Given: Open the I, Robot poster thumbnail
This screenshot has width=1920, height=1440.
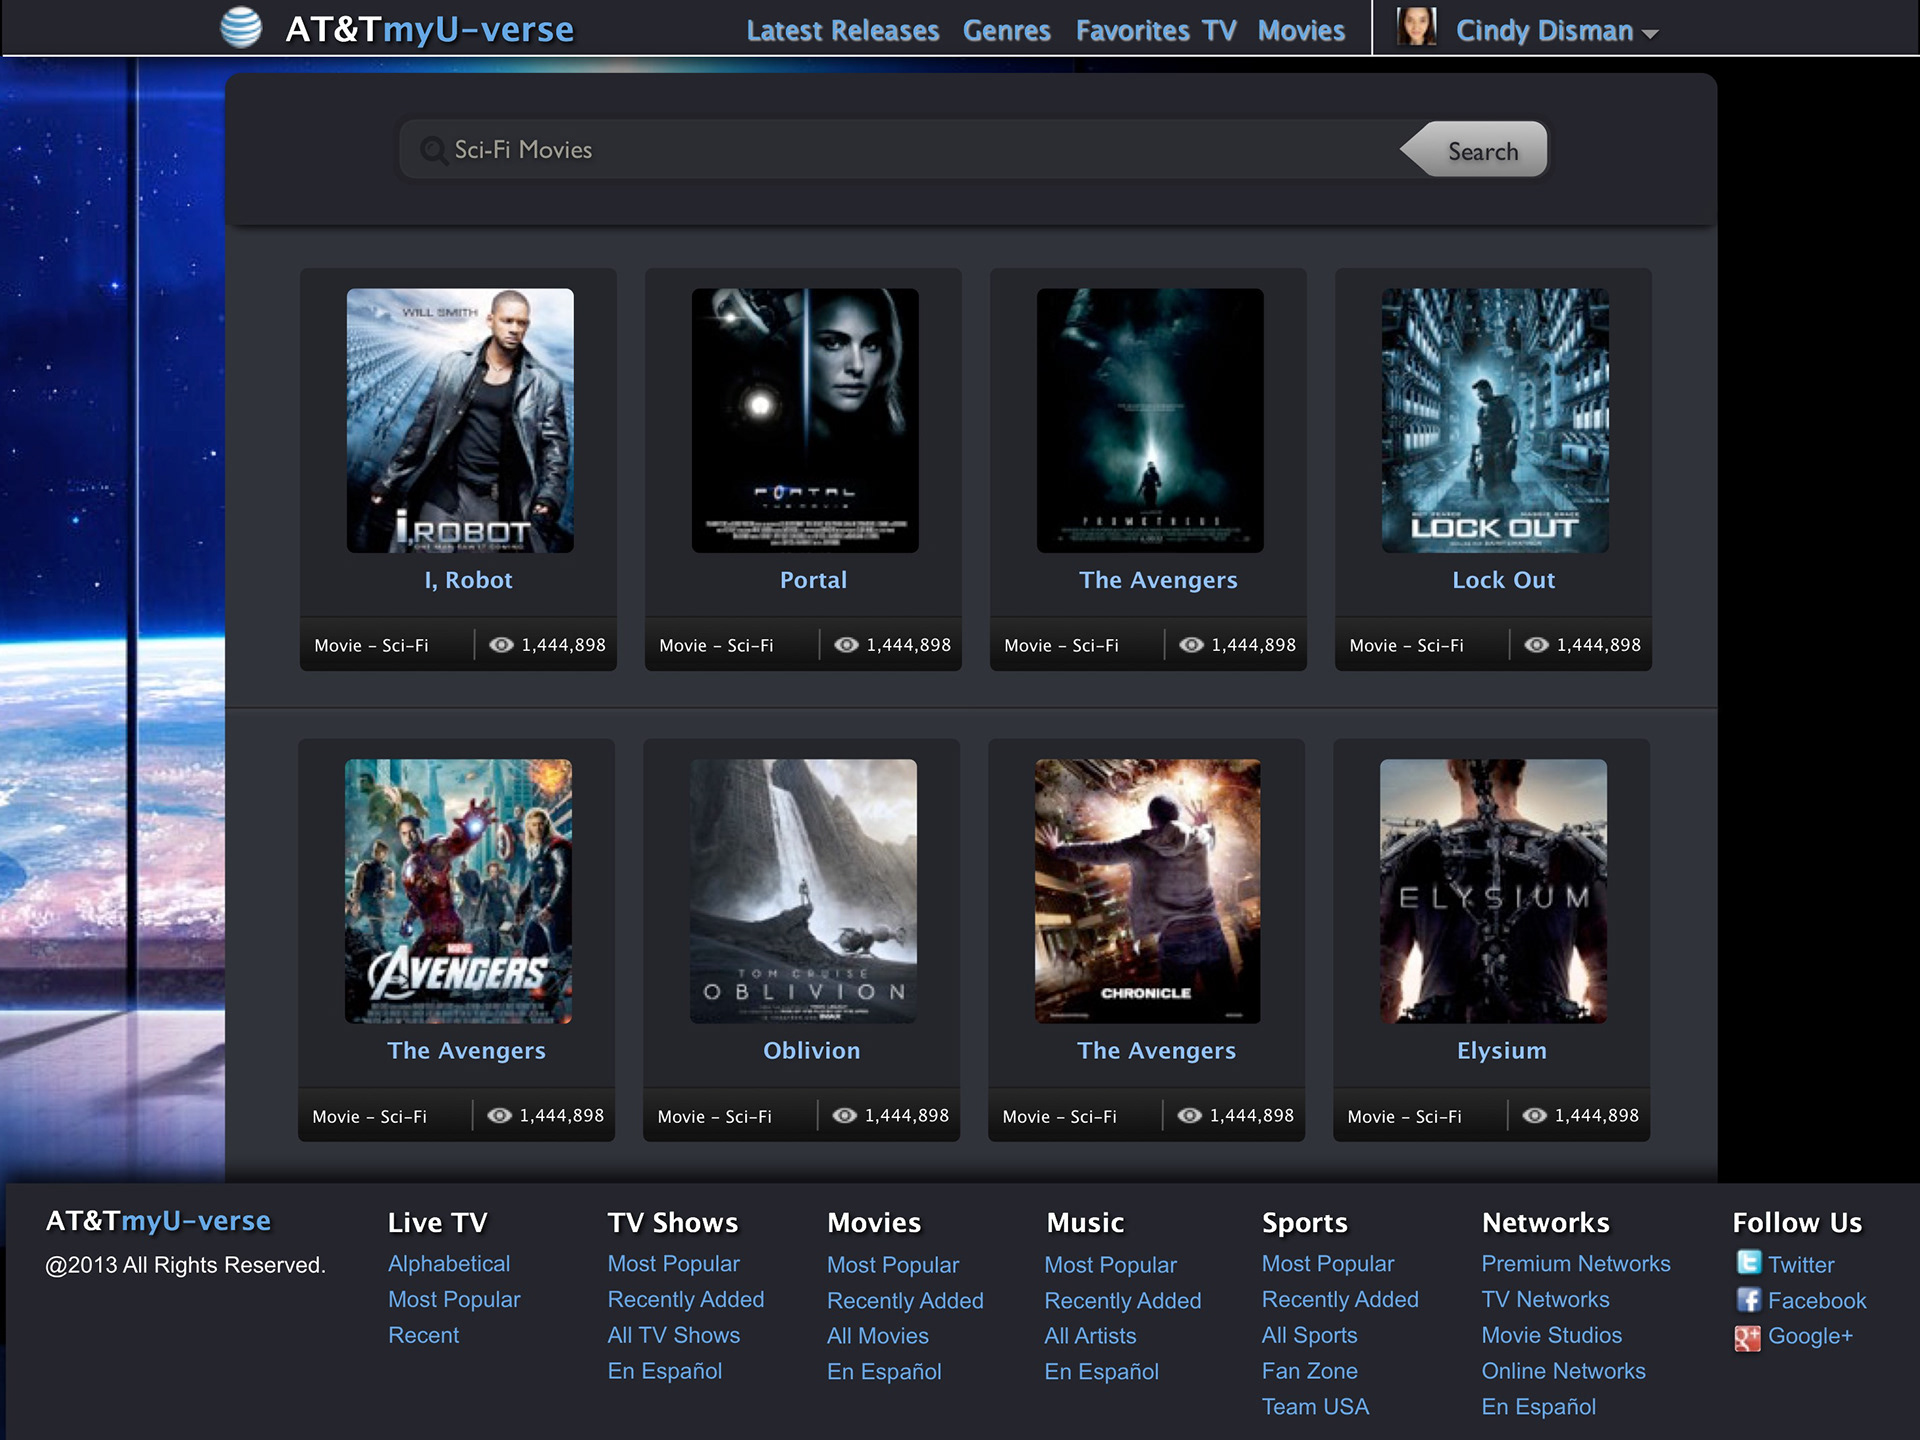Looking at the screenshot, I should coord(460,420).
